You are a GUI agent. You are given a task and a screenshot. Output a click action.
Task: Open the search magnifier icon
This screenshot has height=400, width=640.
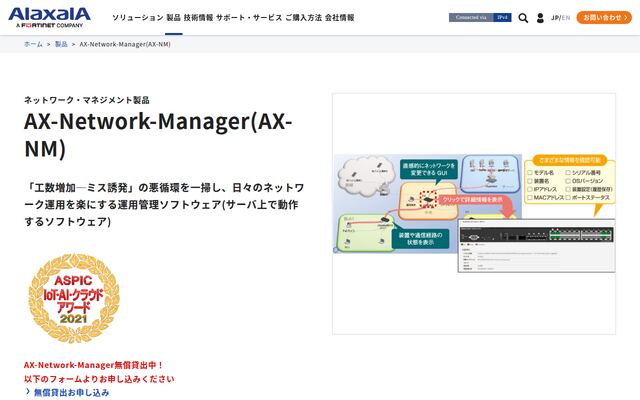coord(523,18)
